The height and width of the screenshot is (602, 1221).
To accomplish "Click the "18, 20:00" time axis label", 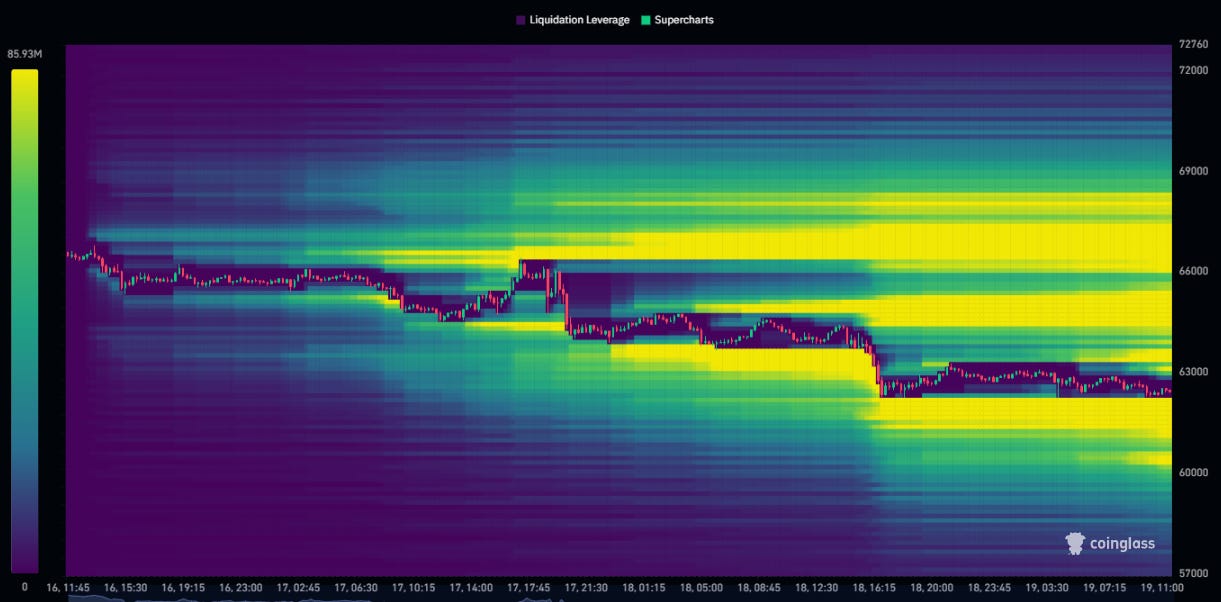I will 931,588.
